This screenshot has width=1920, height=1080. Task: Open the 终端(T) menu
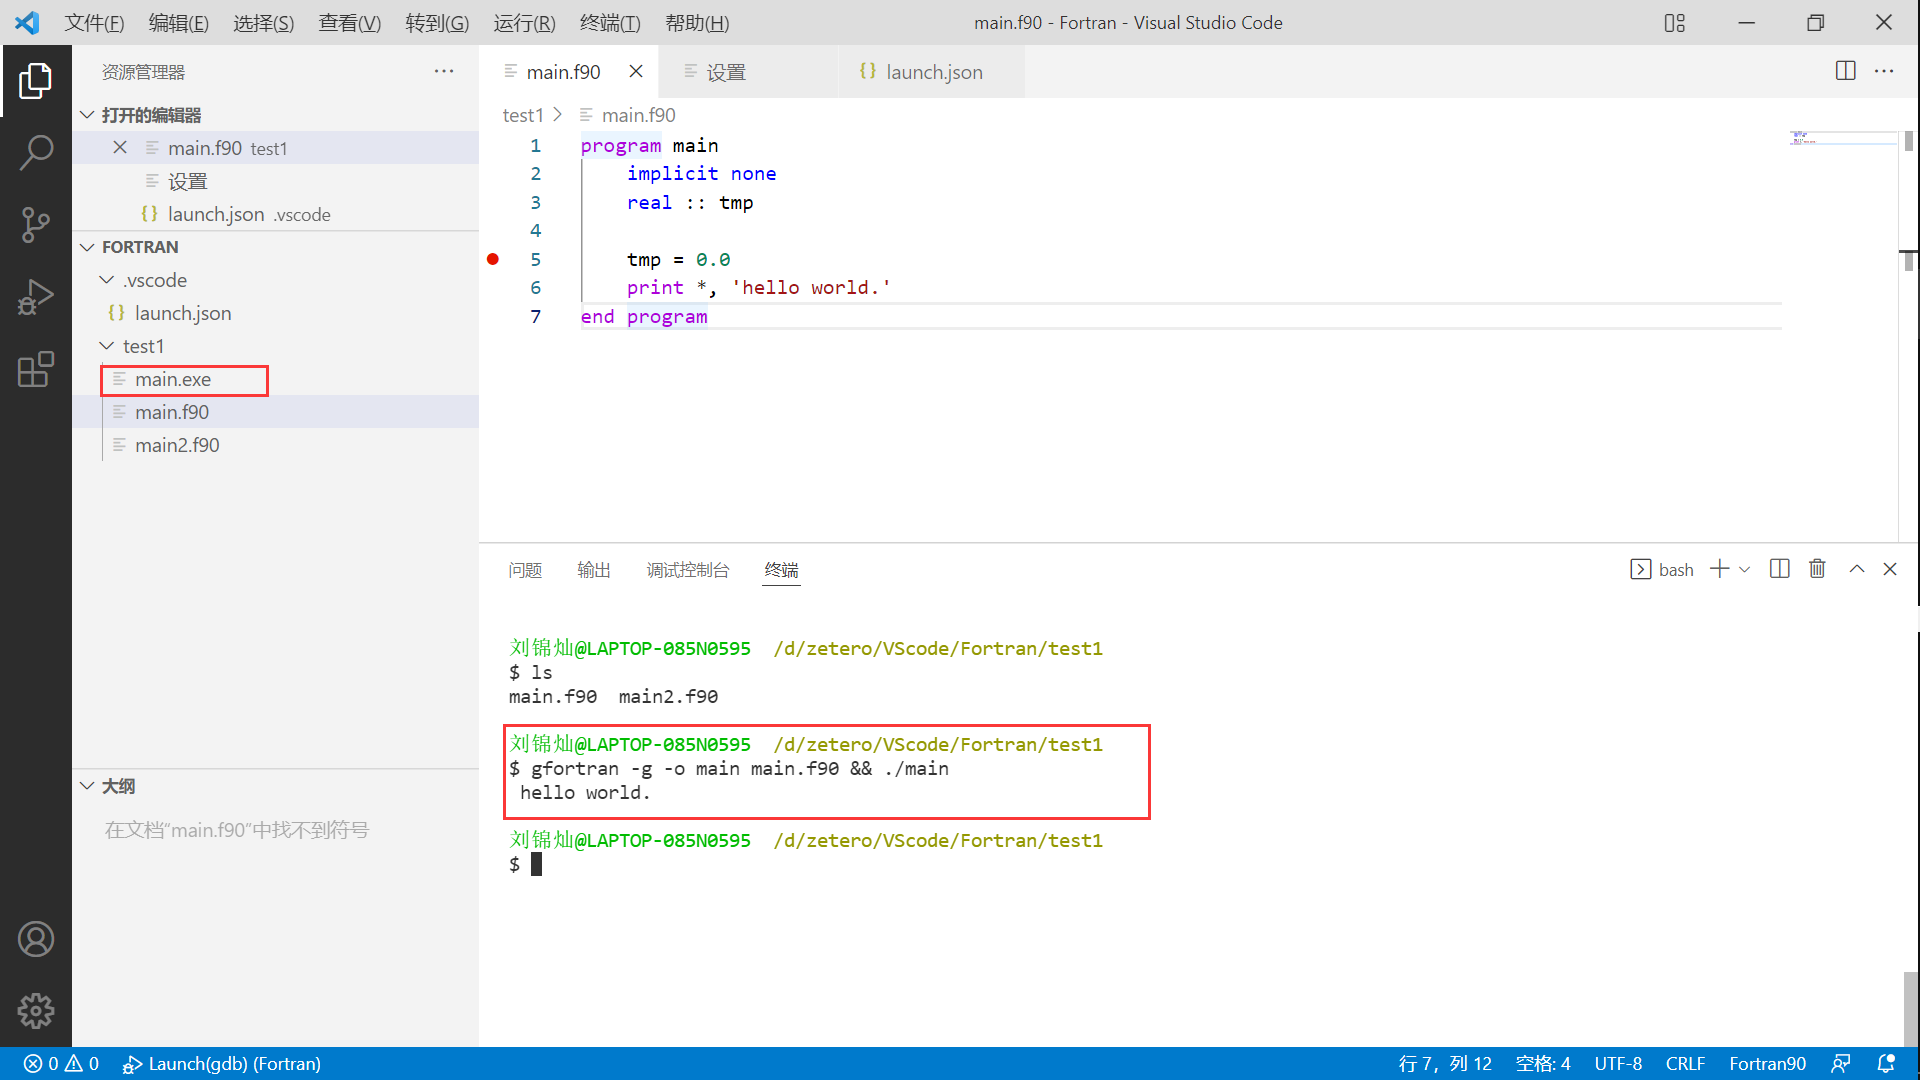pos(610,22)
